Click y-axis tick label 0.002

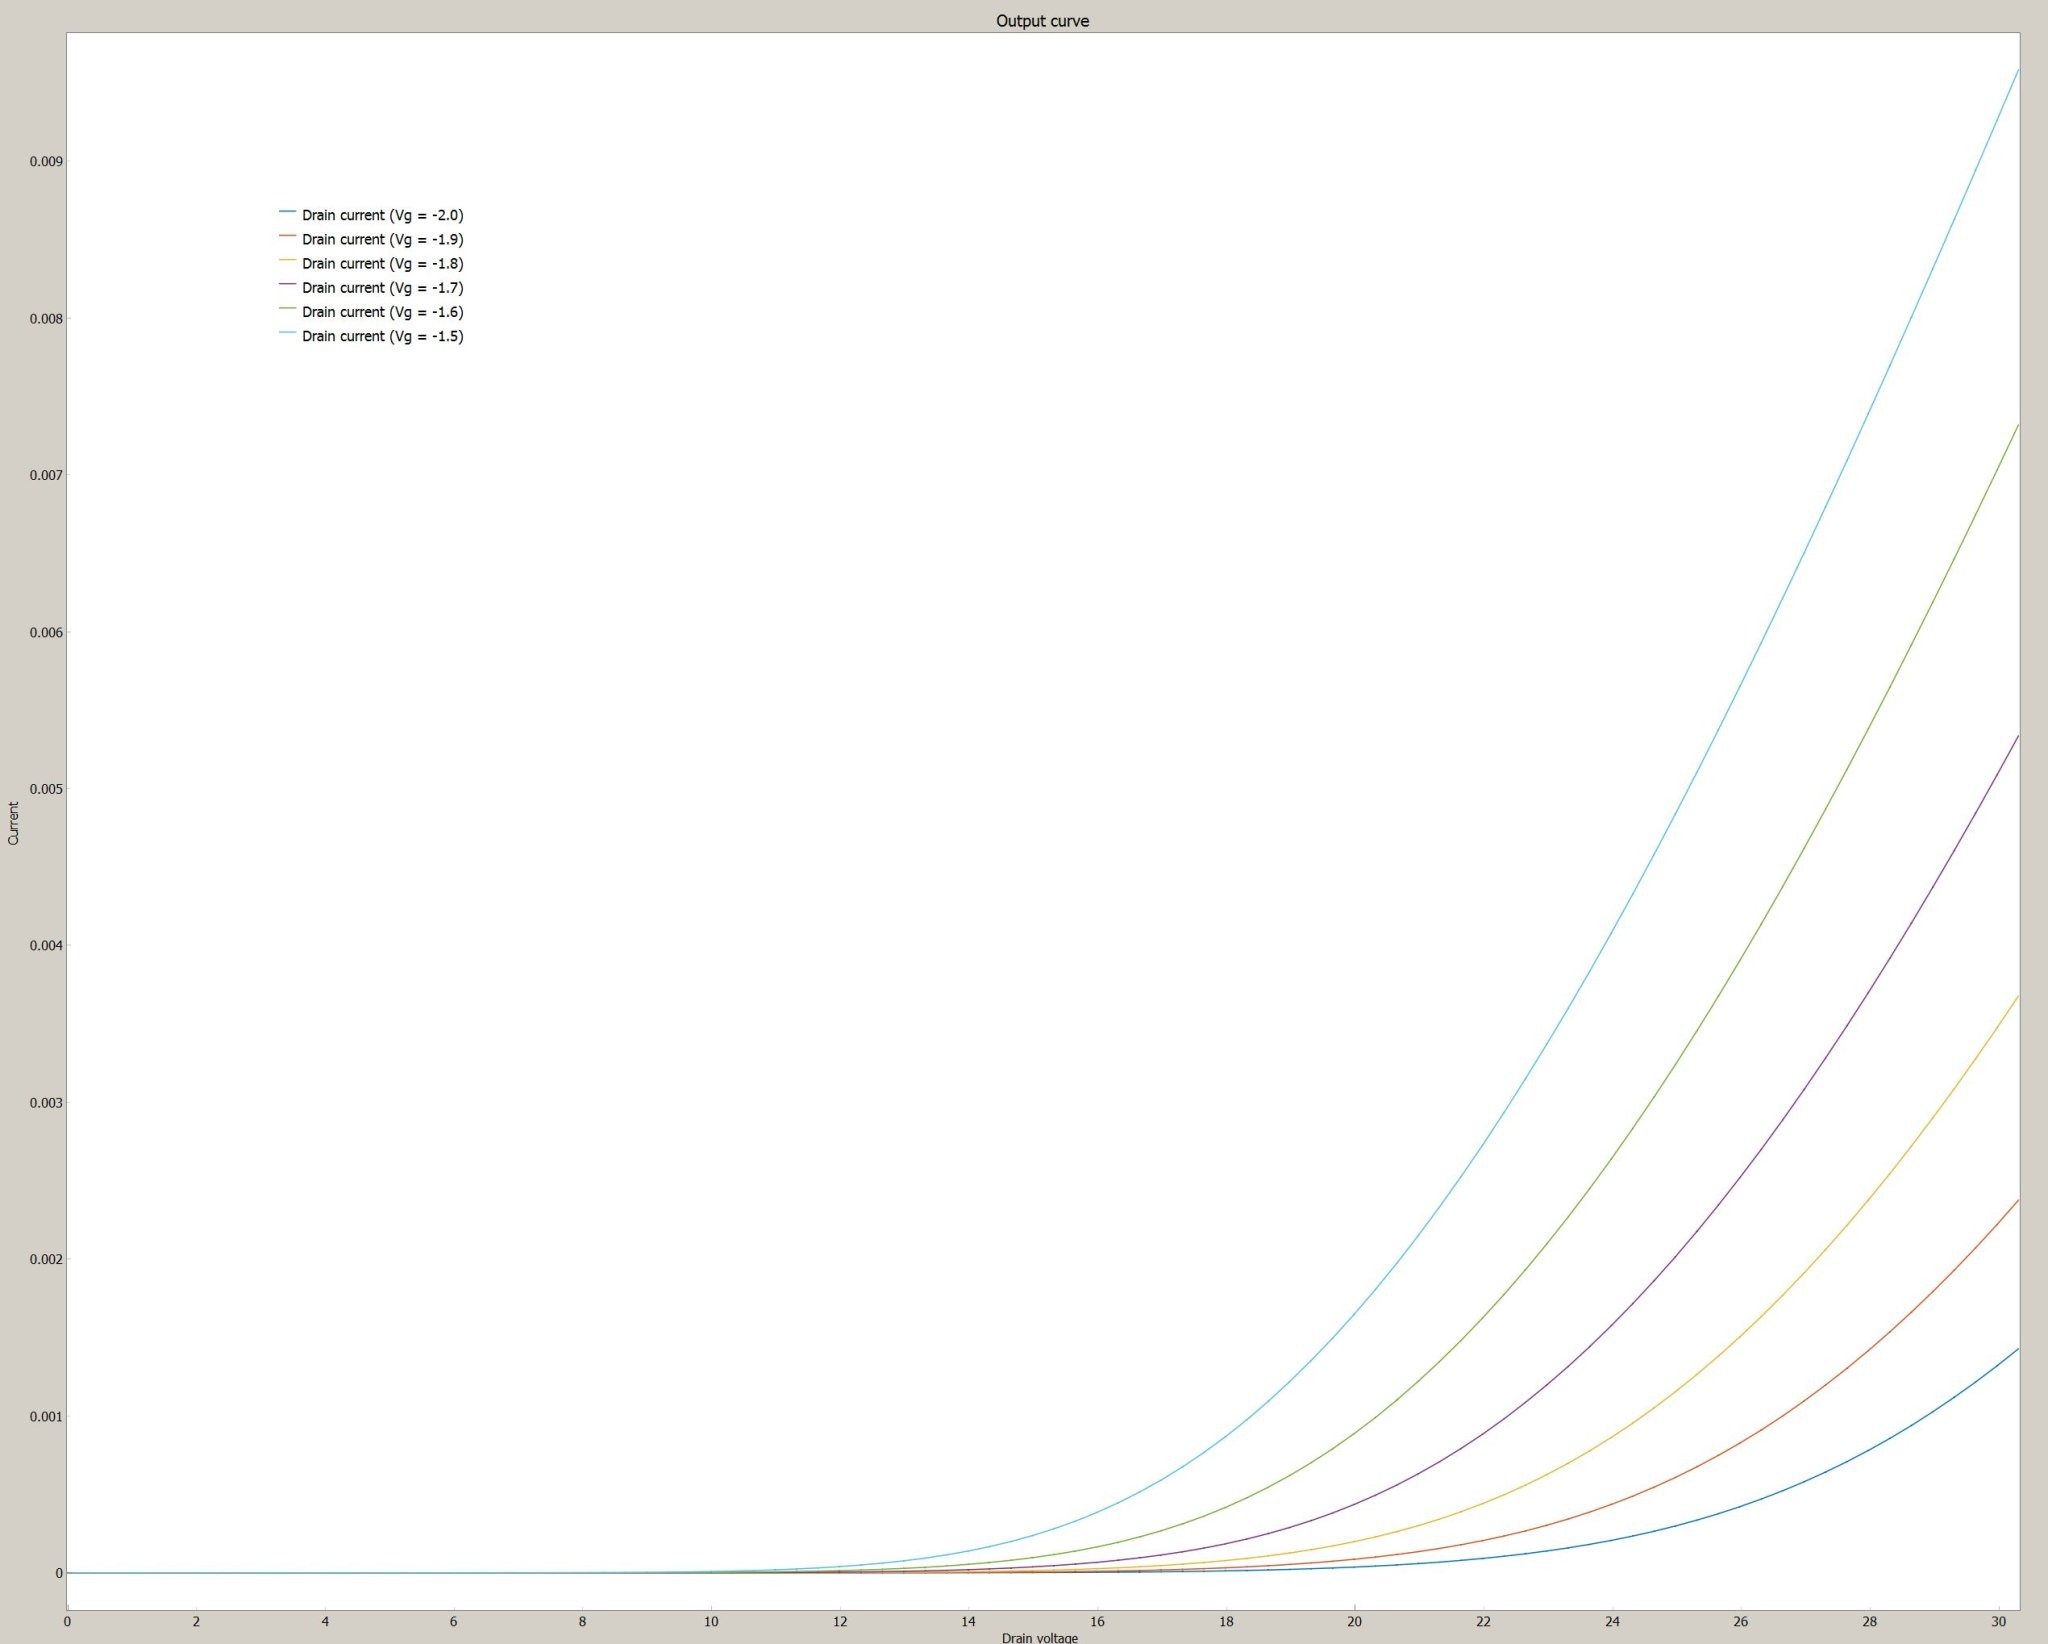[x=46, y=1259]
